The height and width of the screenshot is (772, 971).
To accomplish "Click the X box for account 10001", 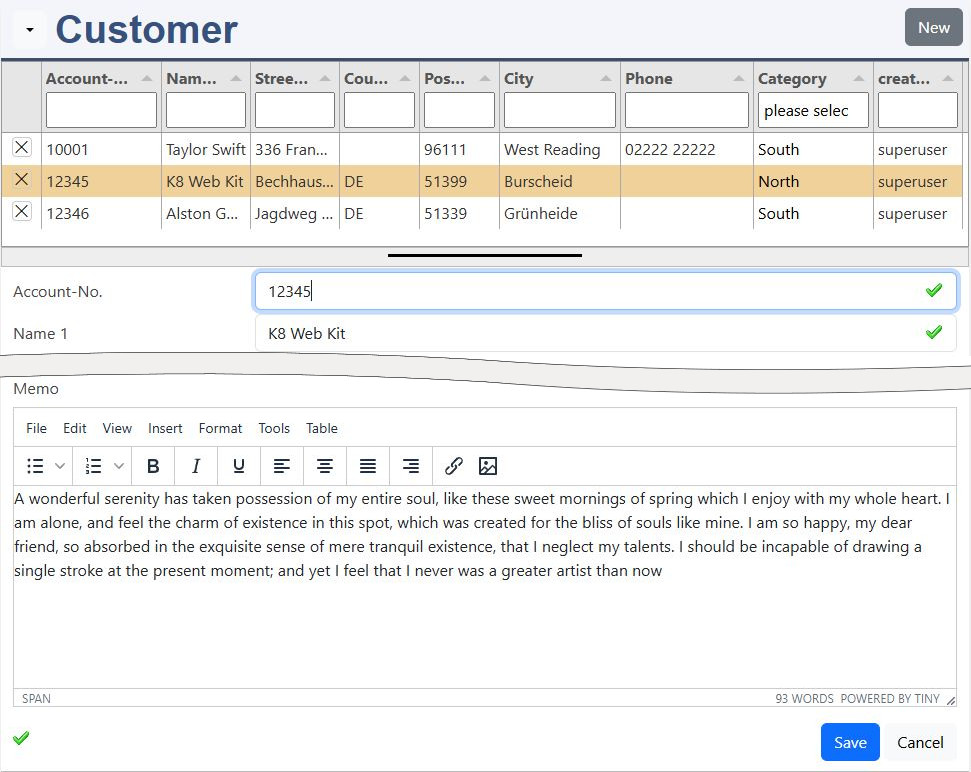I will tap(21, 148).
